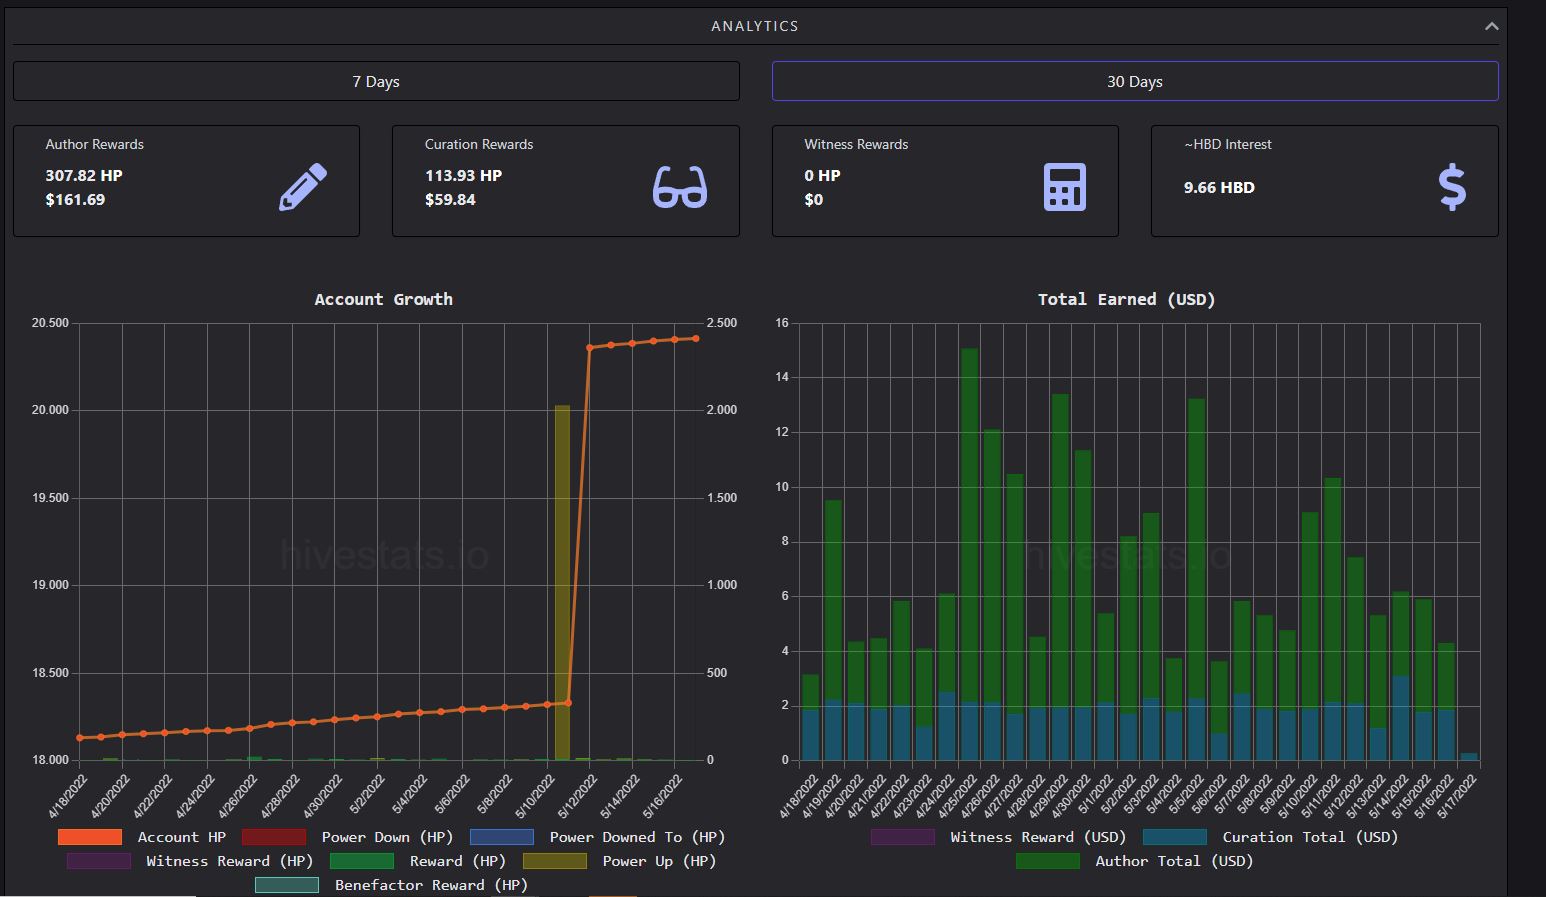Click the 5/5/2022 earnings bar

pos(1196,579)
